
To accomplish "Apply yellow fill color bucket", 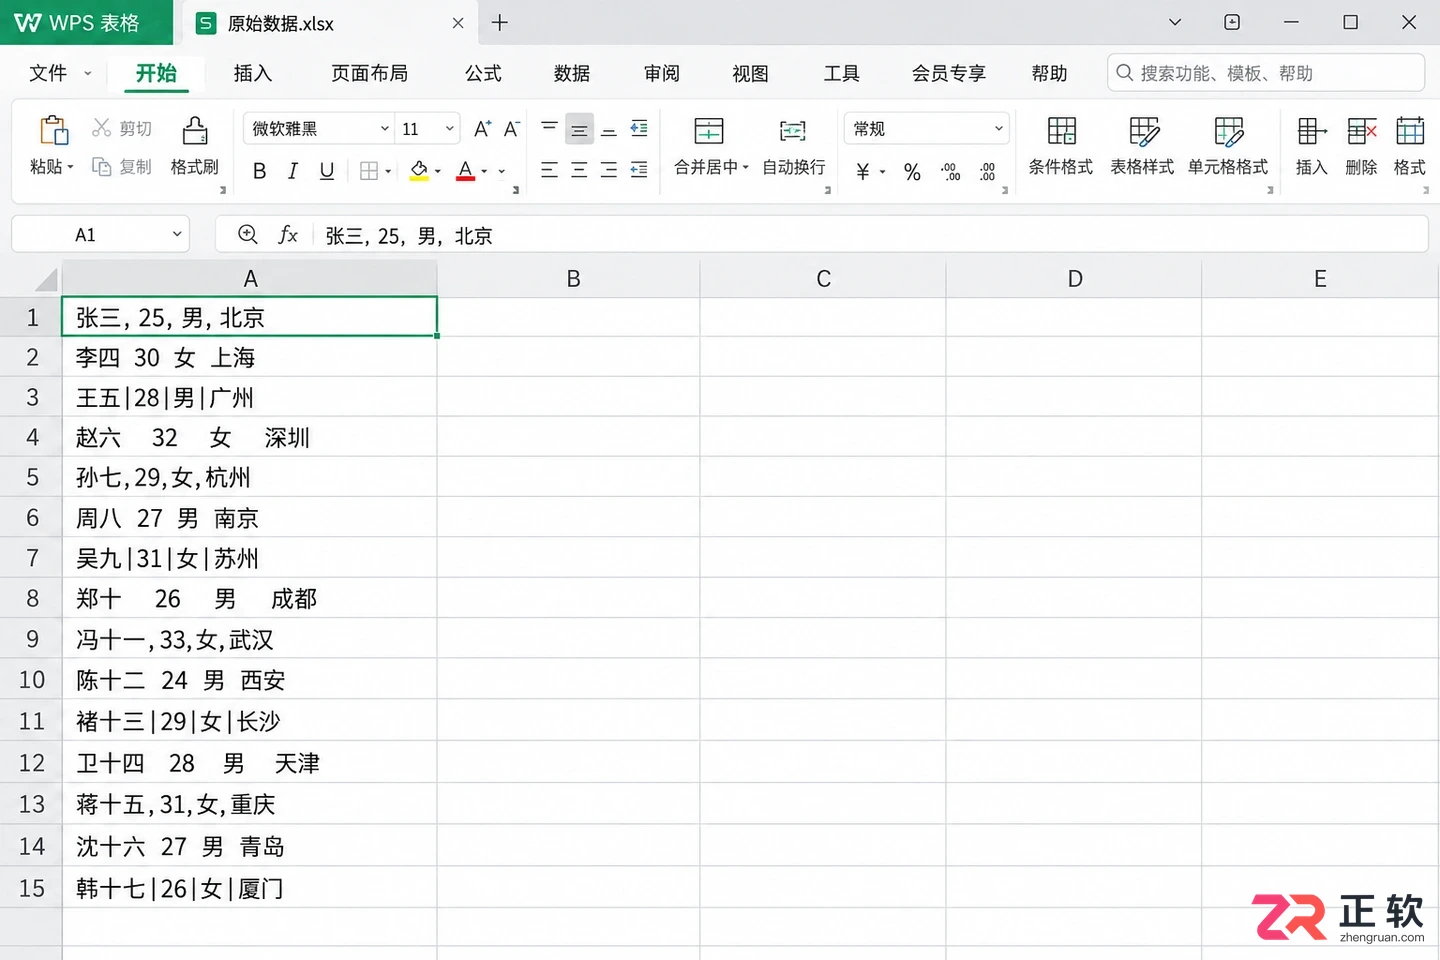I will point(419,171).
